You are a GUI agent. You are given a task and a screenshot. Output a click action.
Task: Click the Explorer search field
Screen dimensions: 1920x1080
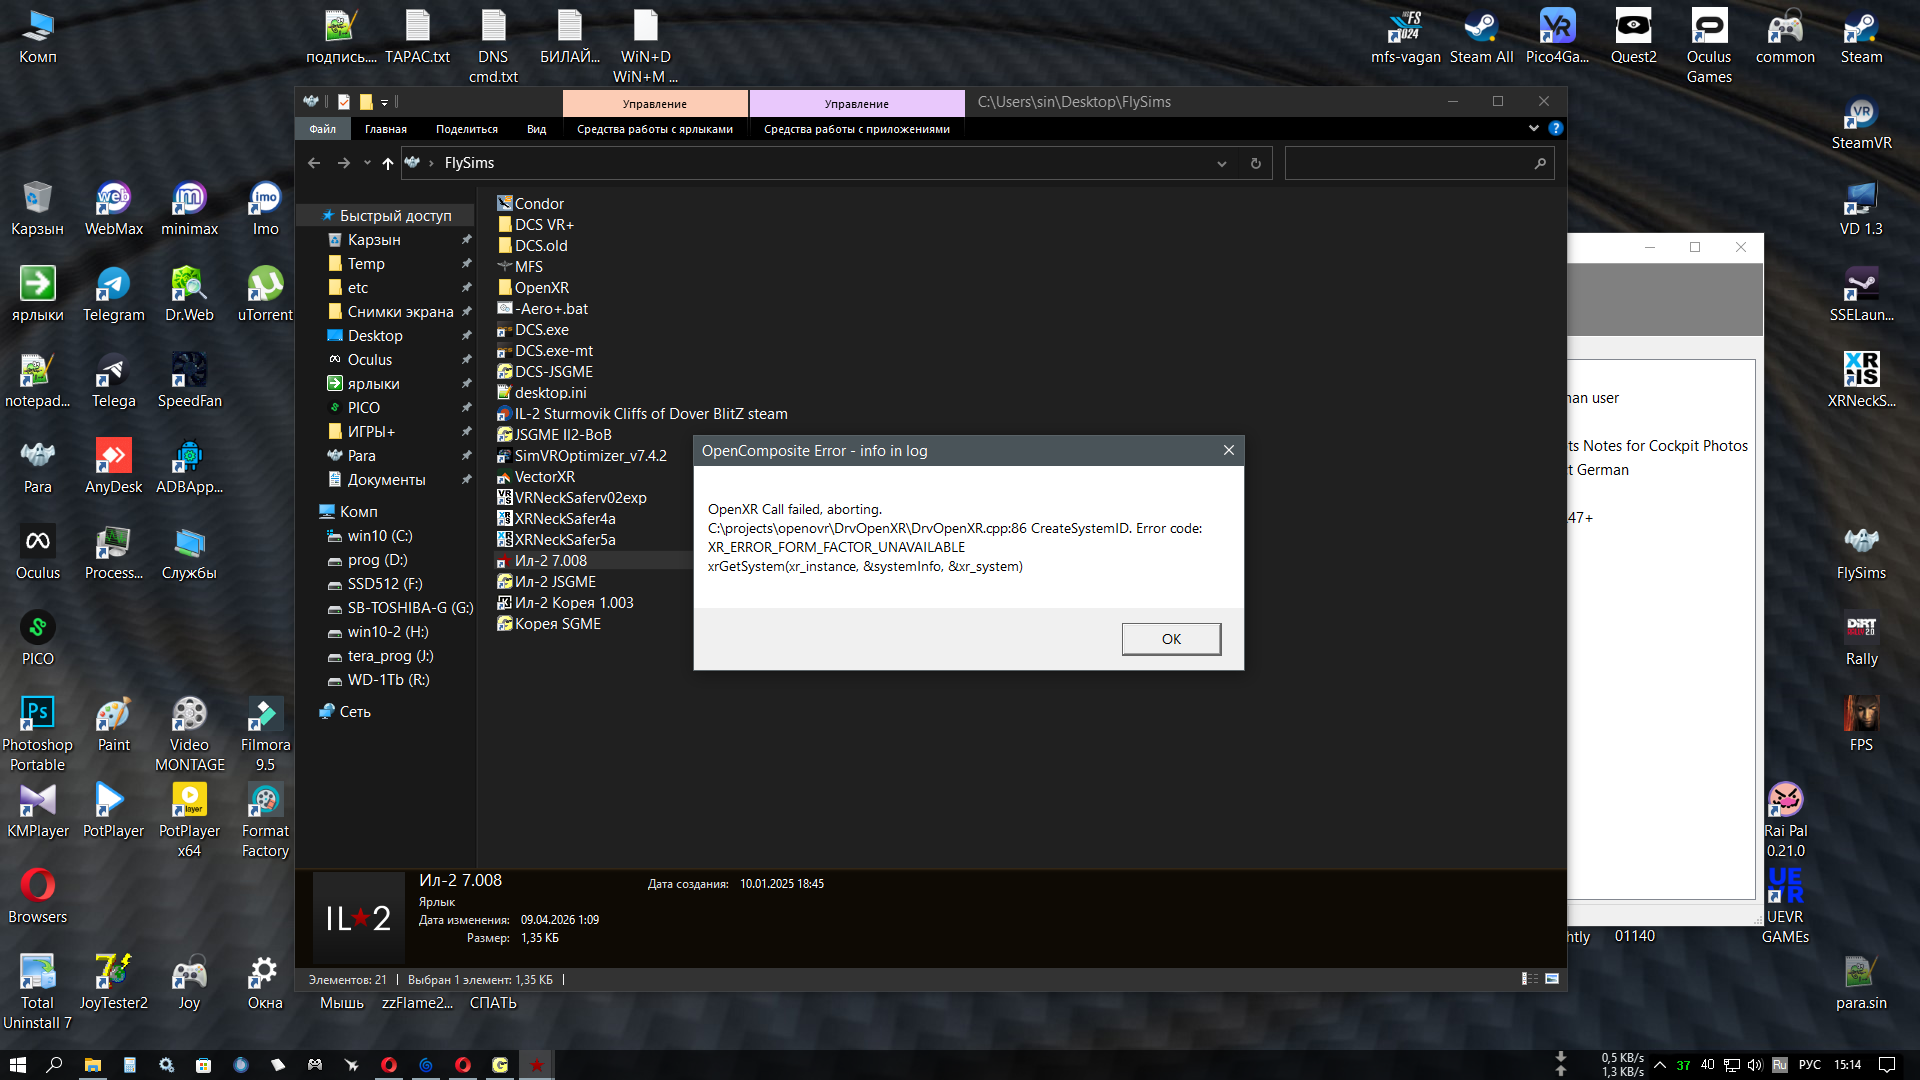point(1419,164)
